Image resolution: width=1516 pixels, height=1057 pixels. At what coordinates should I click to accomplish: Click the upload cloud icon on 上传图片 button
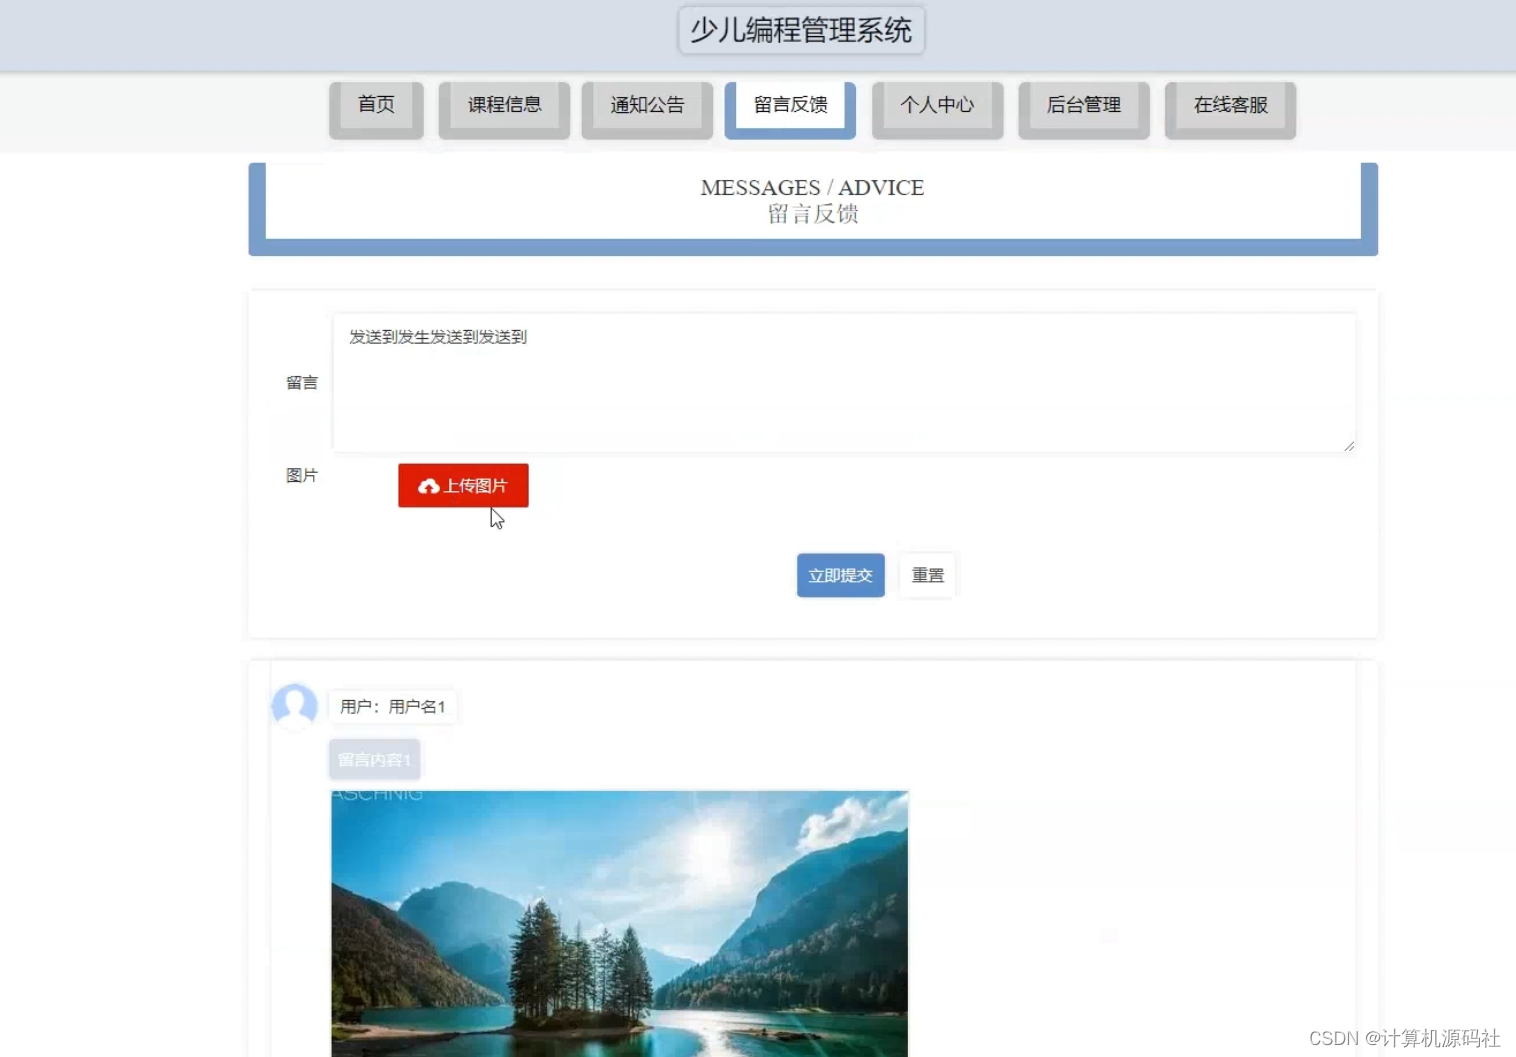429,486
